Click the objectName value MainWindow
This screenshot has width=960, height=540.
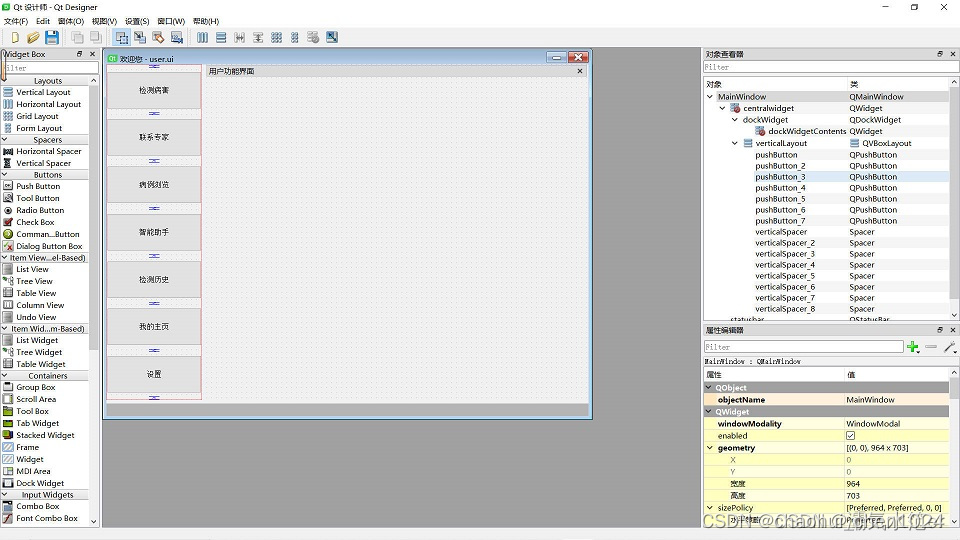click(x=870, y=400)
